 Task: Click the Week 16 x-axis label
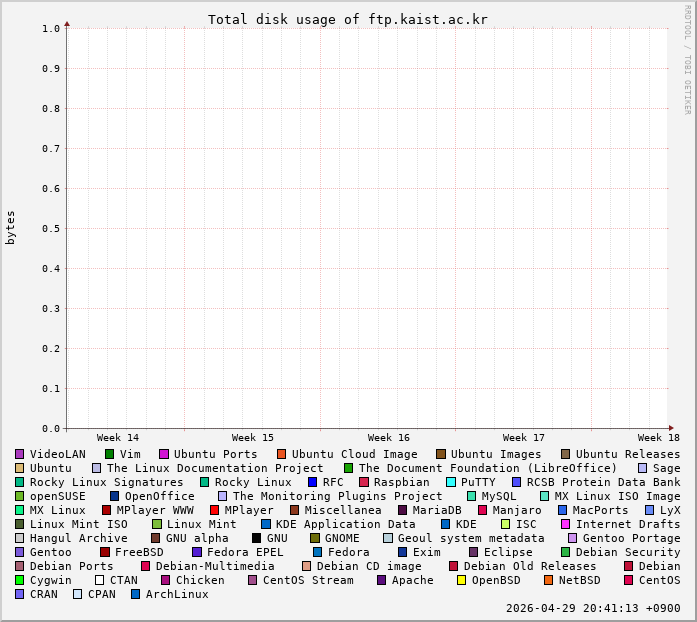point(388,438)
